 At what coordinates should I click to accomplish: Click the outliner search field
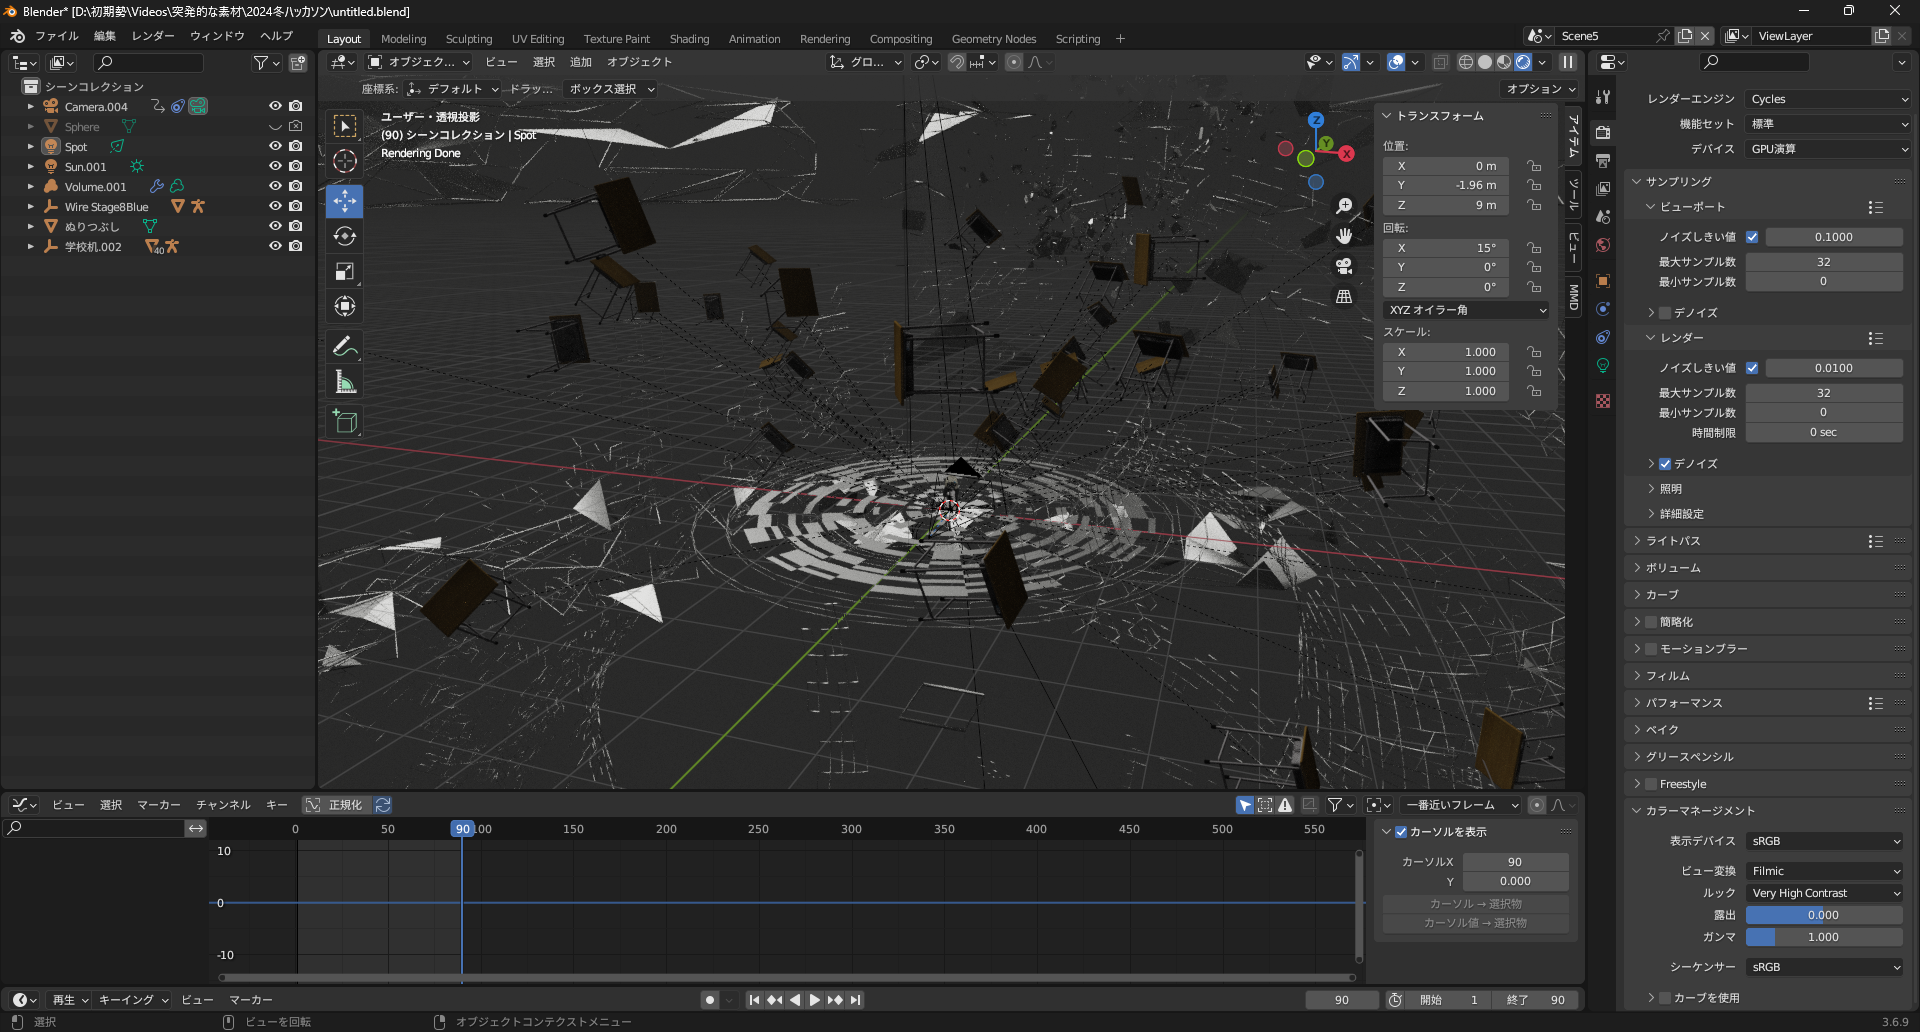(x=149, y=63)
